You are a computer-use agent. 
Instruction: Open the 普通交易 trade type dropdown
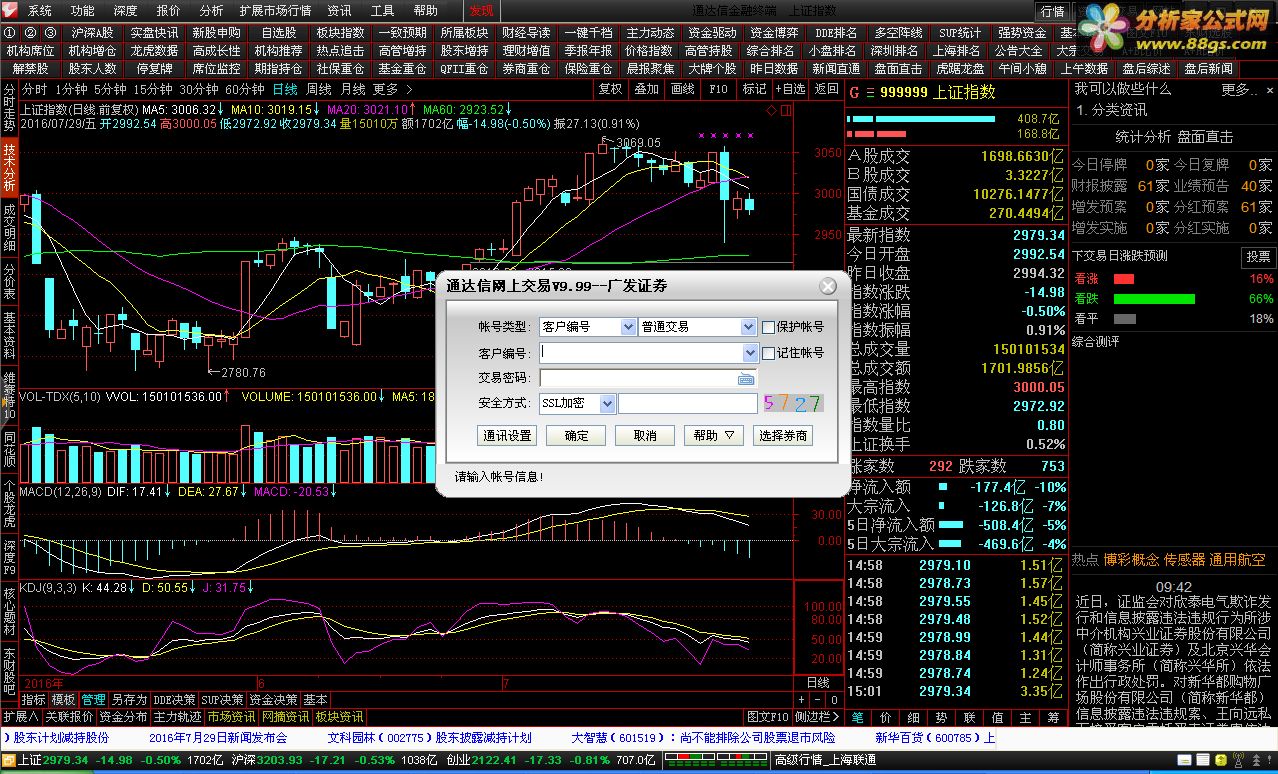(x=749, y=327)
